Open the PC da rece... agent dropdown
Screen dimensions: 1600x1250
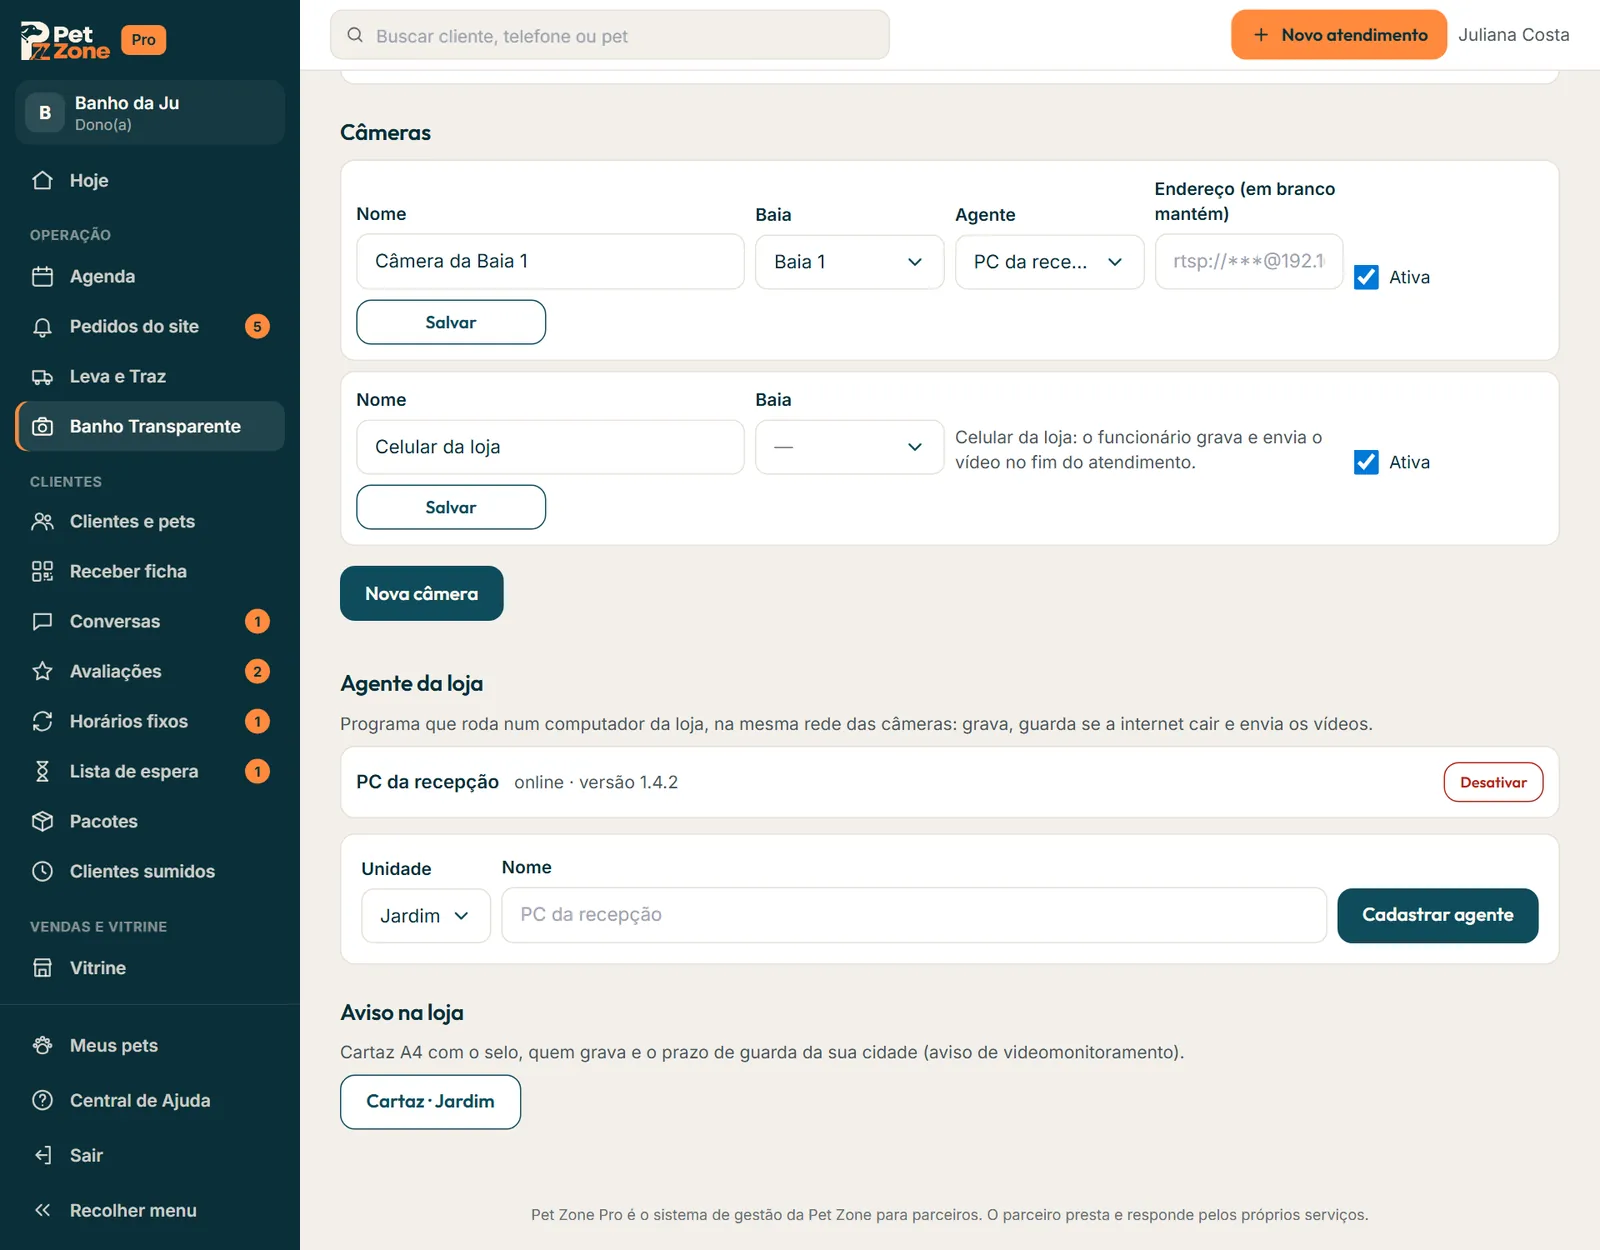coord(1049,262)
